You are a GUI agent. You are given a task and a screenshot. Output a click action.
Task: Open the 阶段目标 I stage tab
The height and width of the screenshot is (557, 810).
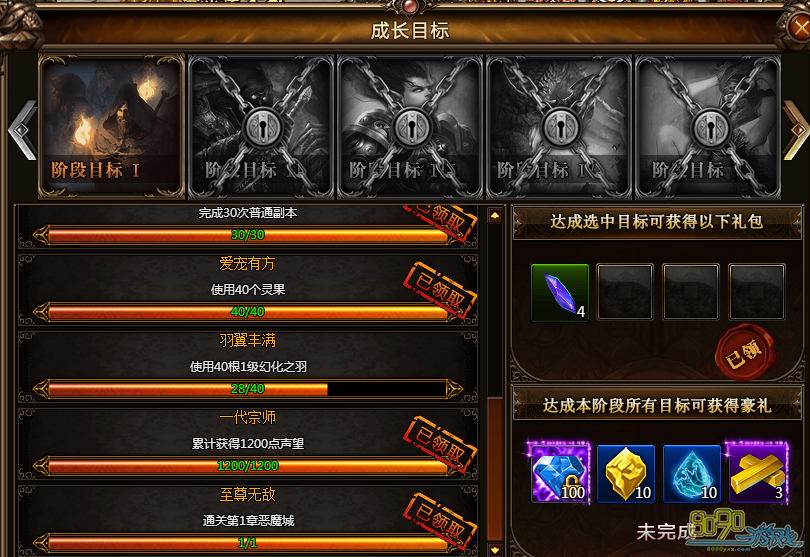point(112,127)
